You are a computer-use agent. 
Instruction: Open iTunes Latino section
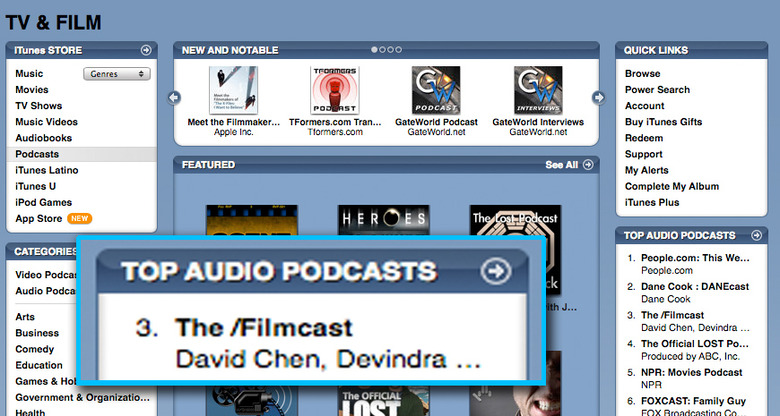point(47,170)
